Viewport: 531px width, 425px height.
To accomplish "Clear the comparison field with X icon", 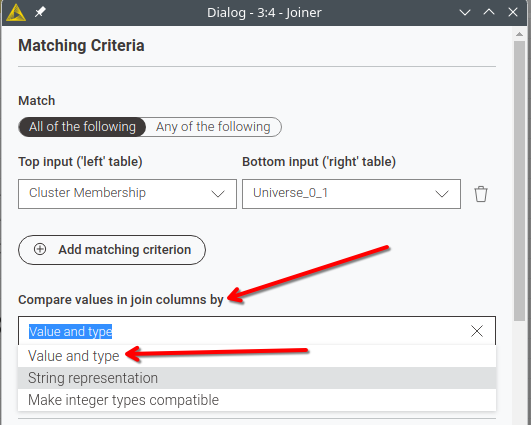I will click(x=477, y=331).
